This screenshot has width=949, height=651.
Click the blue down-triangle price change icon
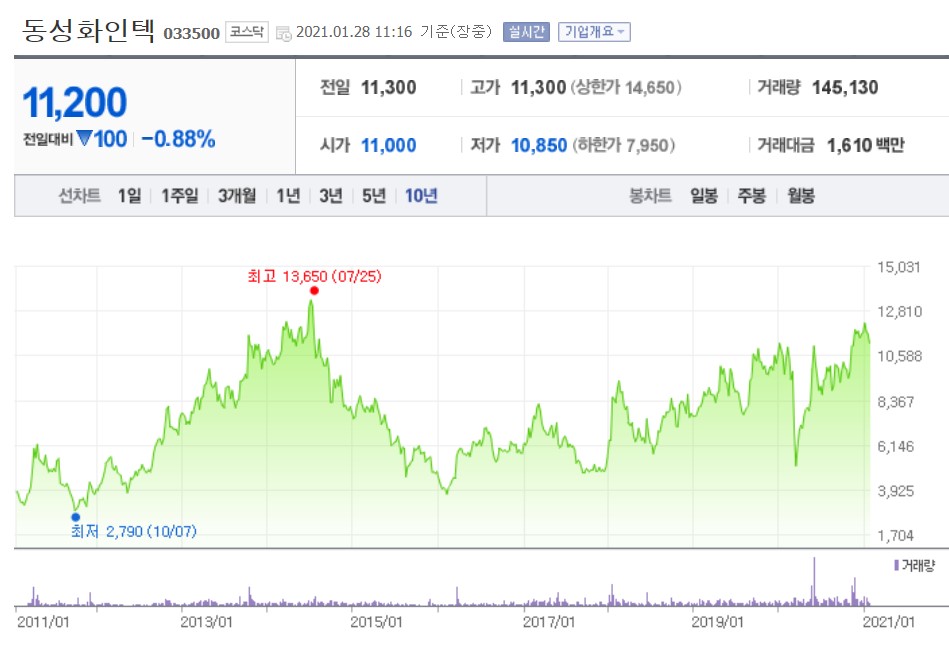pyautogui.click(x=85, y=139)
